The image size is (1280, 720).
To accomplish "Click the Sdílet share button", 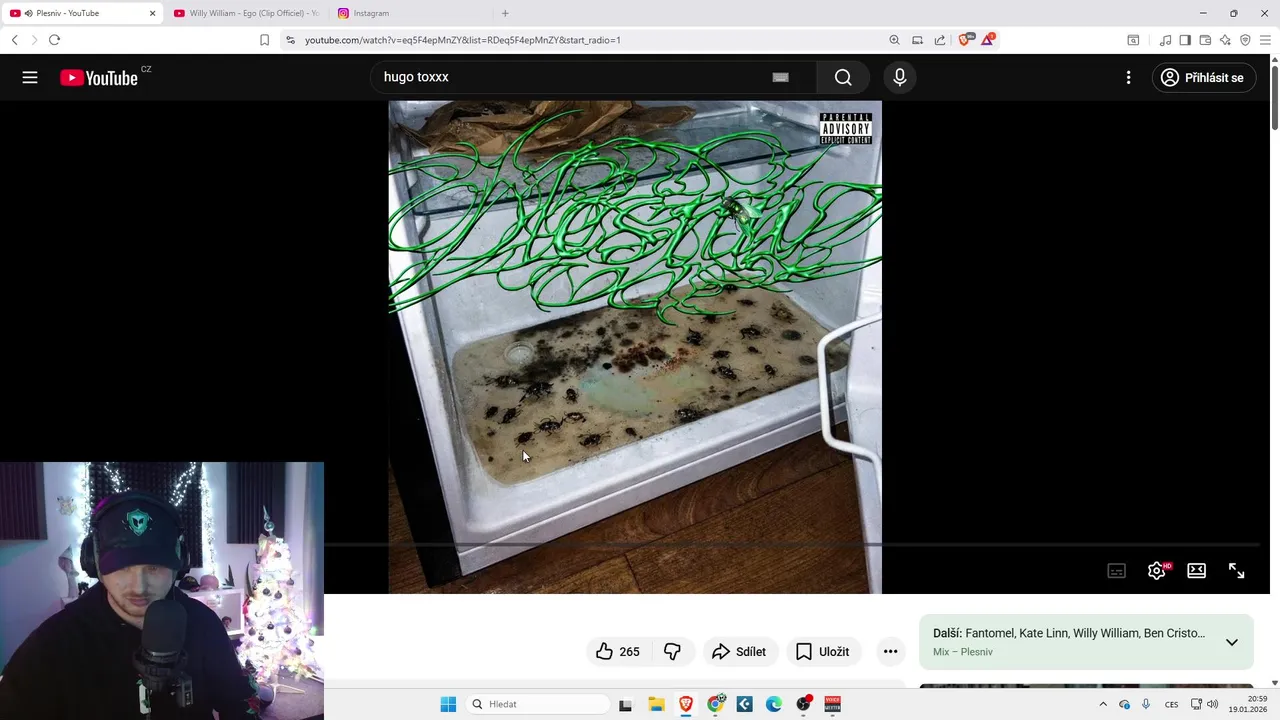I will click(x=739, y=652).
